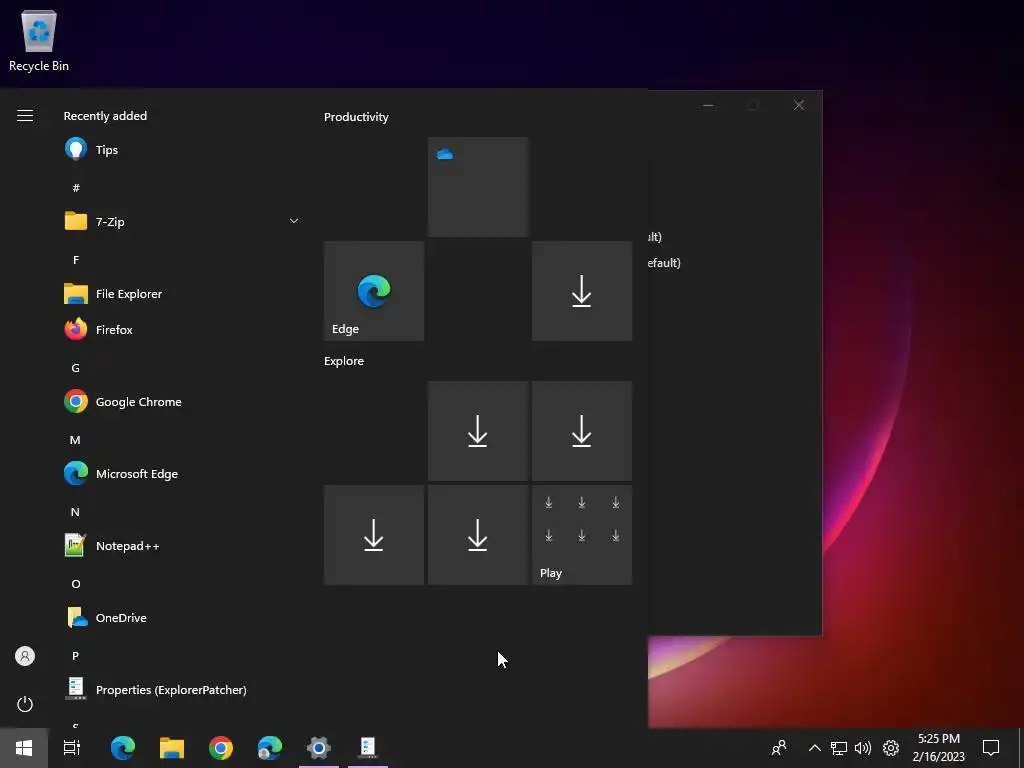Launch Notepad++ from app list

[182, 546]
